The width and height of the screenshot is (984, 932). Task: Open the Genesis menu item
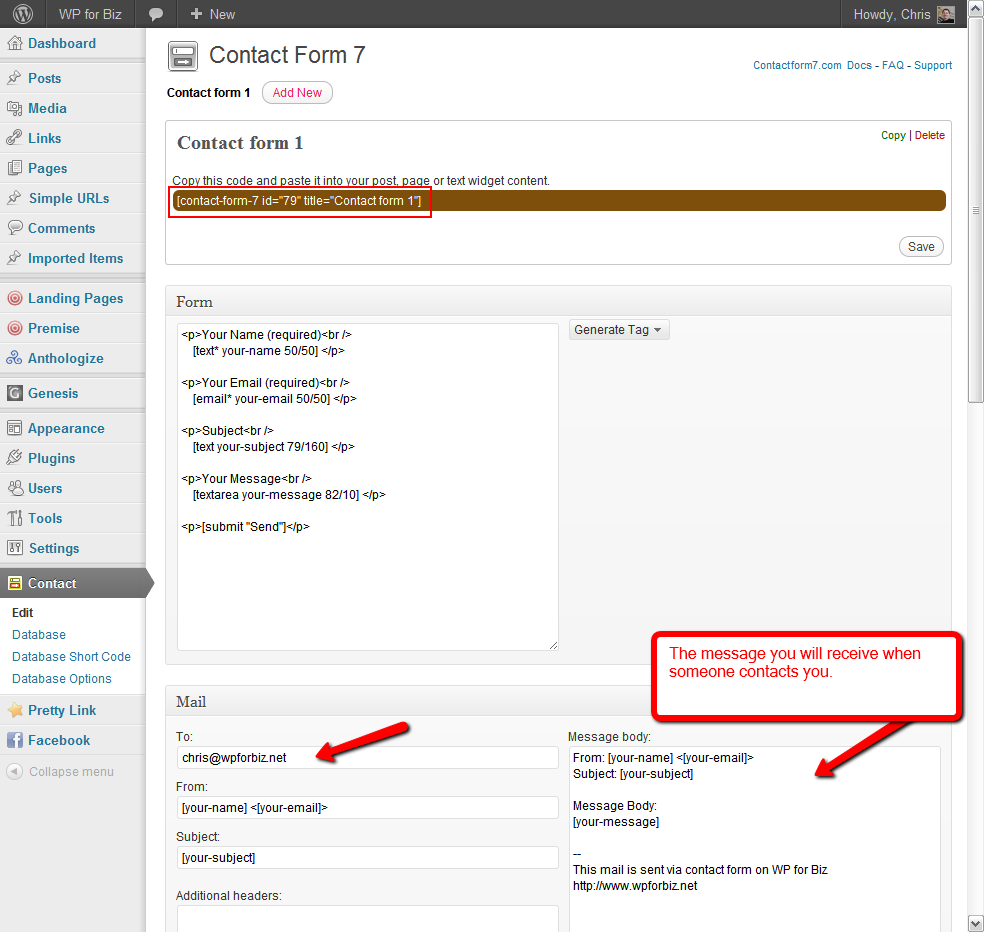click(x=53, y=394)
